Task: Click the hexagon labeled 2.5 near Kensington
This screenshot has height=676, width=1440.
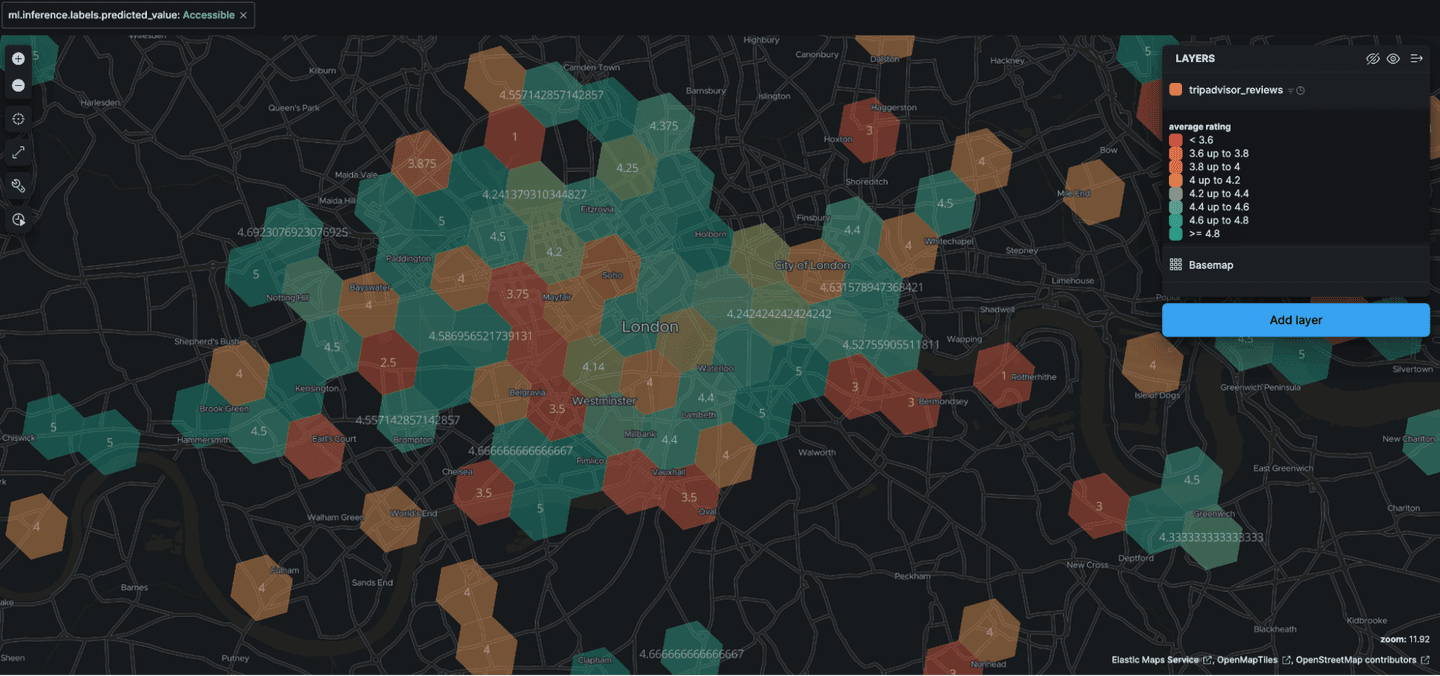Action: [x=388, y=362]
